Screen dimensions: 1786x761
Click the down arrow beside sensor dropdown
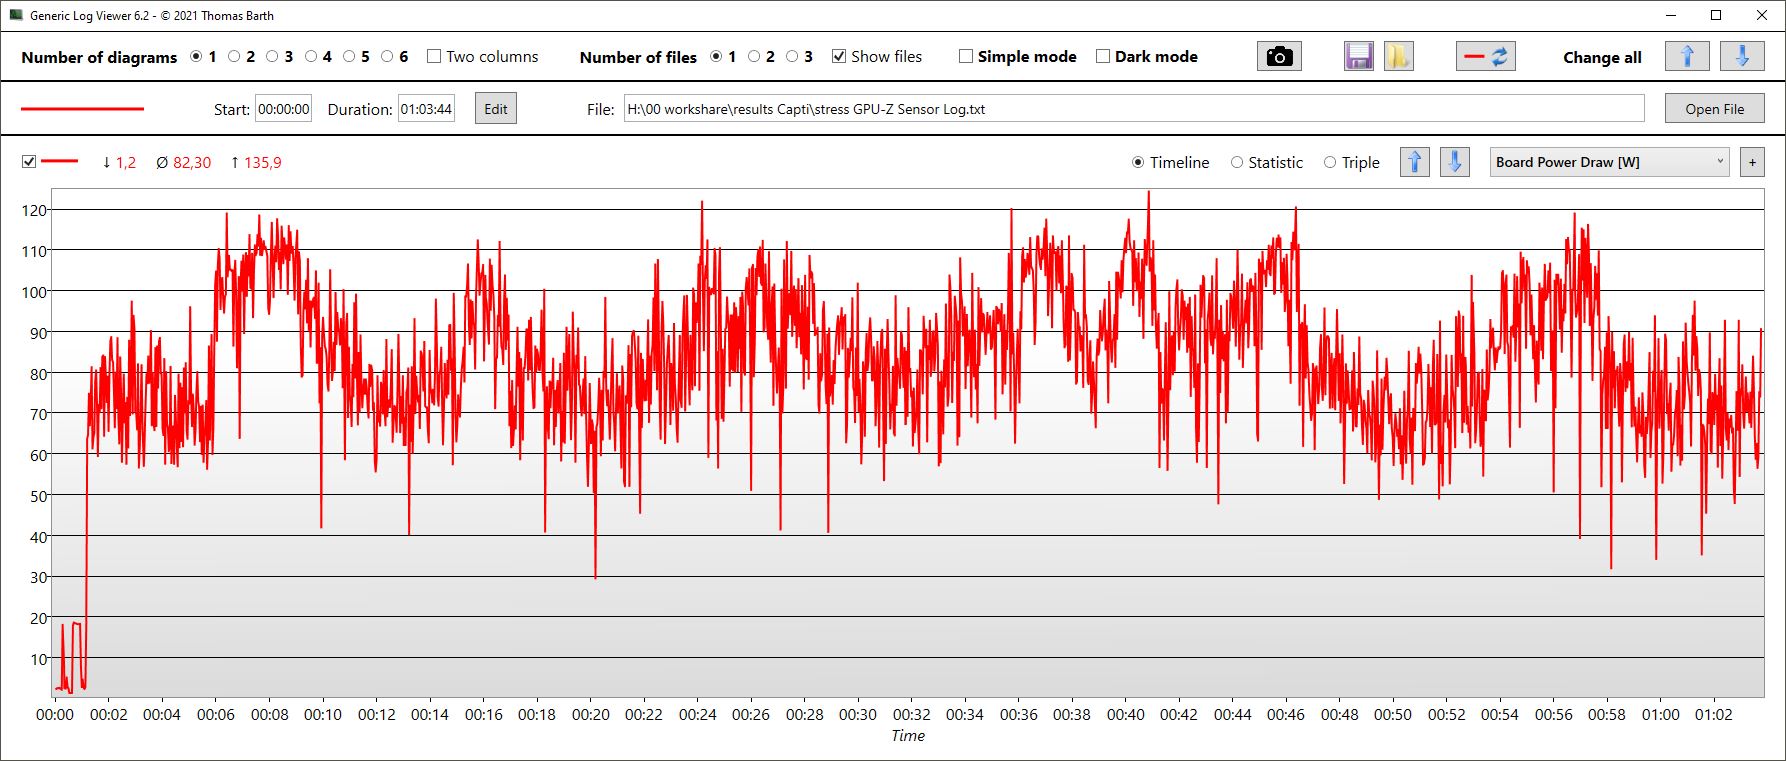pos(1454,162)
